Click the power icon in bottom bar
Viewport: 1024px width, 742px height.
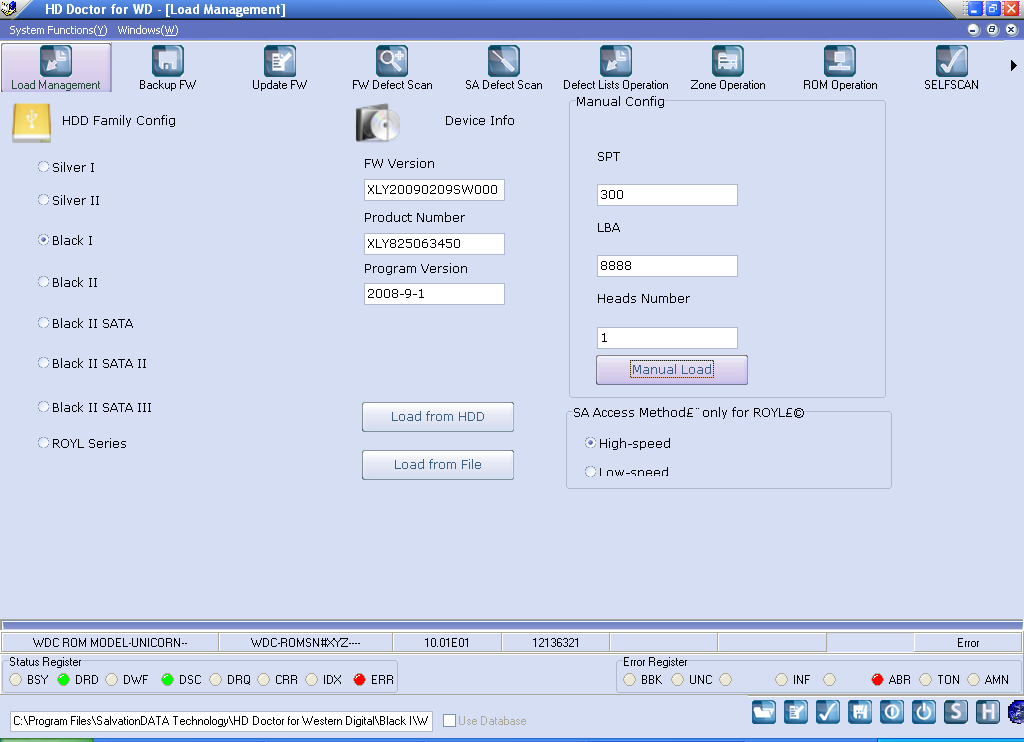923,711
